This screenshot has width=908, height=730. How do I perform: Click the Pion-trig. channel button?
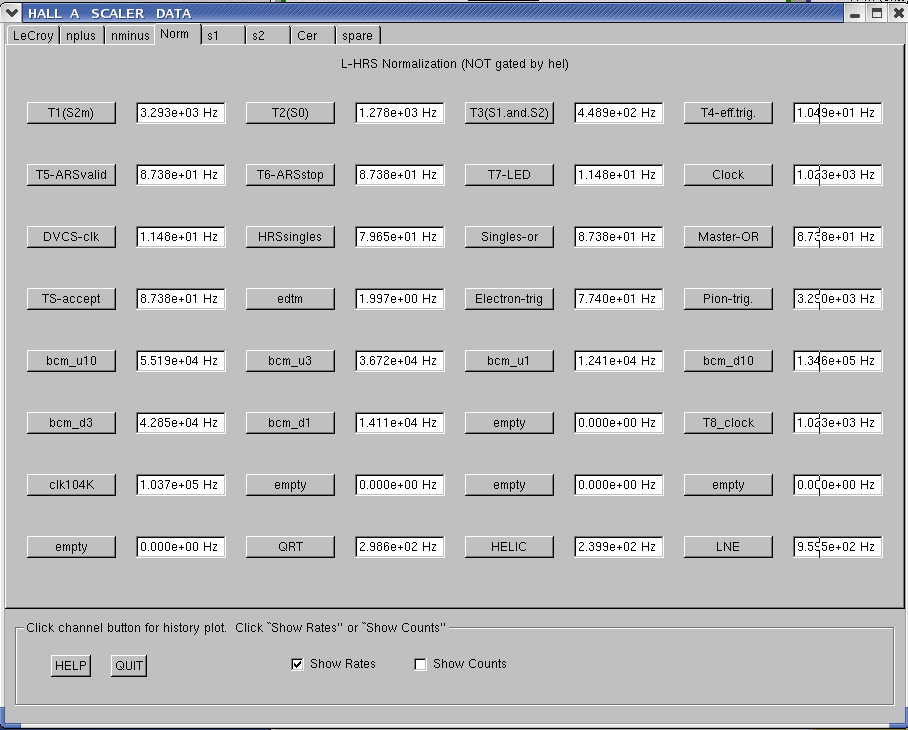click(x=728, y=299)
